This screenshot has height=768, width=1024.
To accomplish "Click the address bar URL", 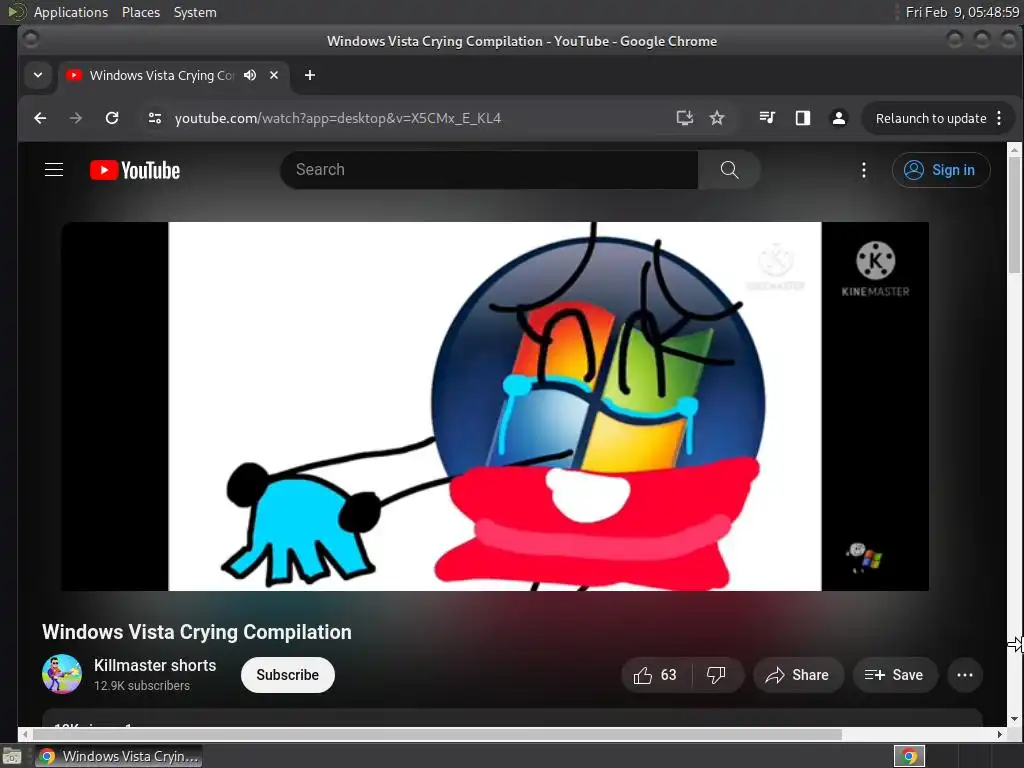I will coord(338,118).
